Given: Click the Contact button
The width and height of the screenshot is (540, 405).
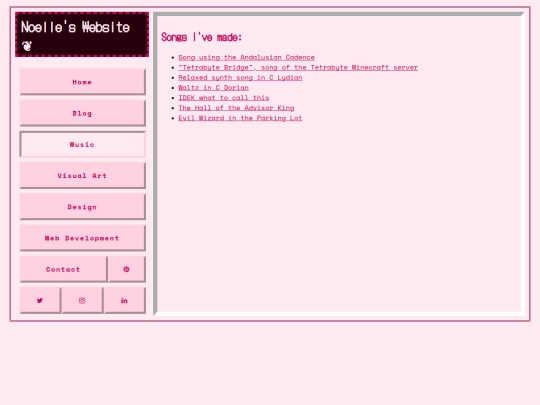Looking at the screenshot, I should click(x=63, y=269).
